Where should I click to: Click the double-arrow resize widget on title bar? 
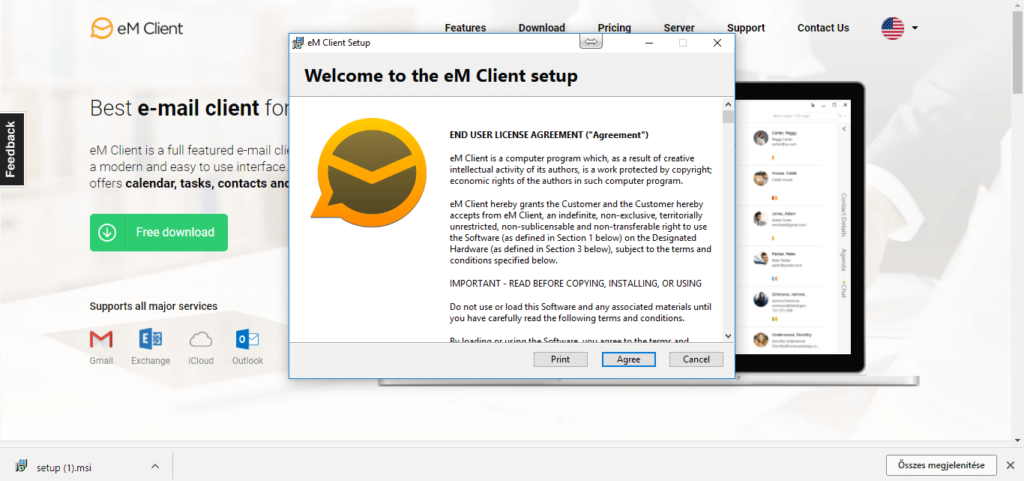click(591, 42)
